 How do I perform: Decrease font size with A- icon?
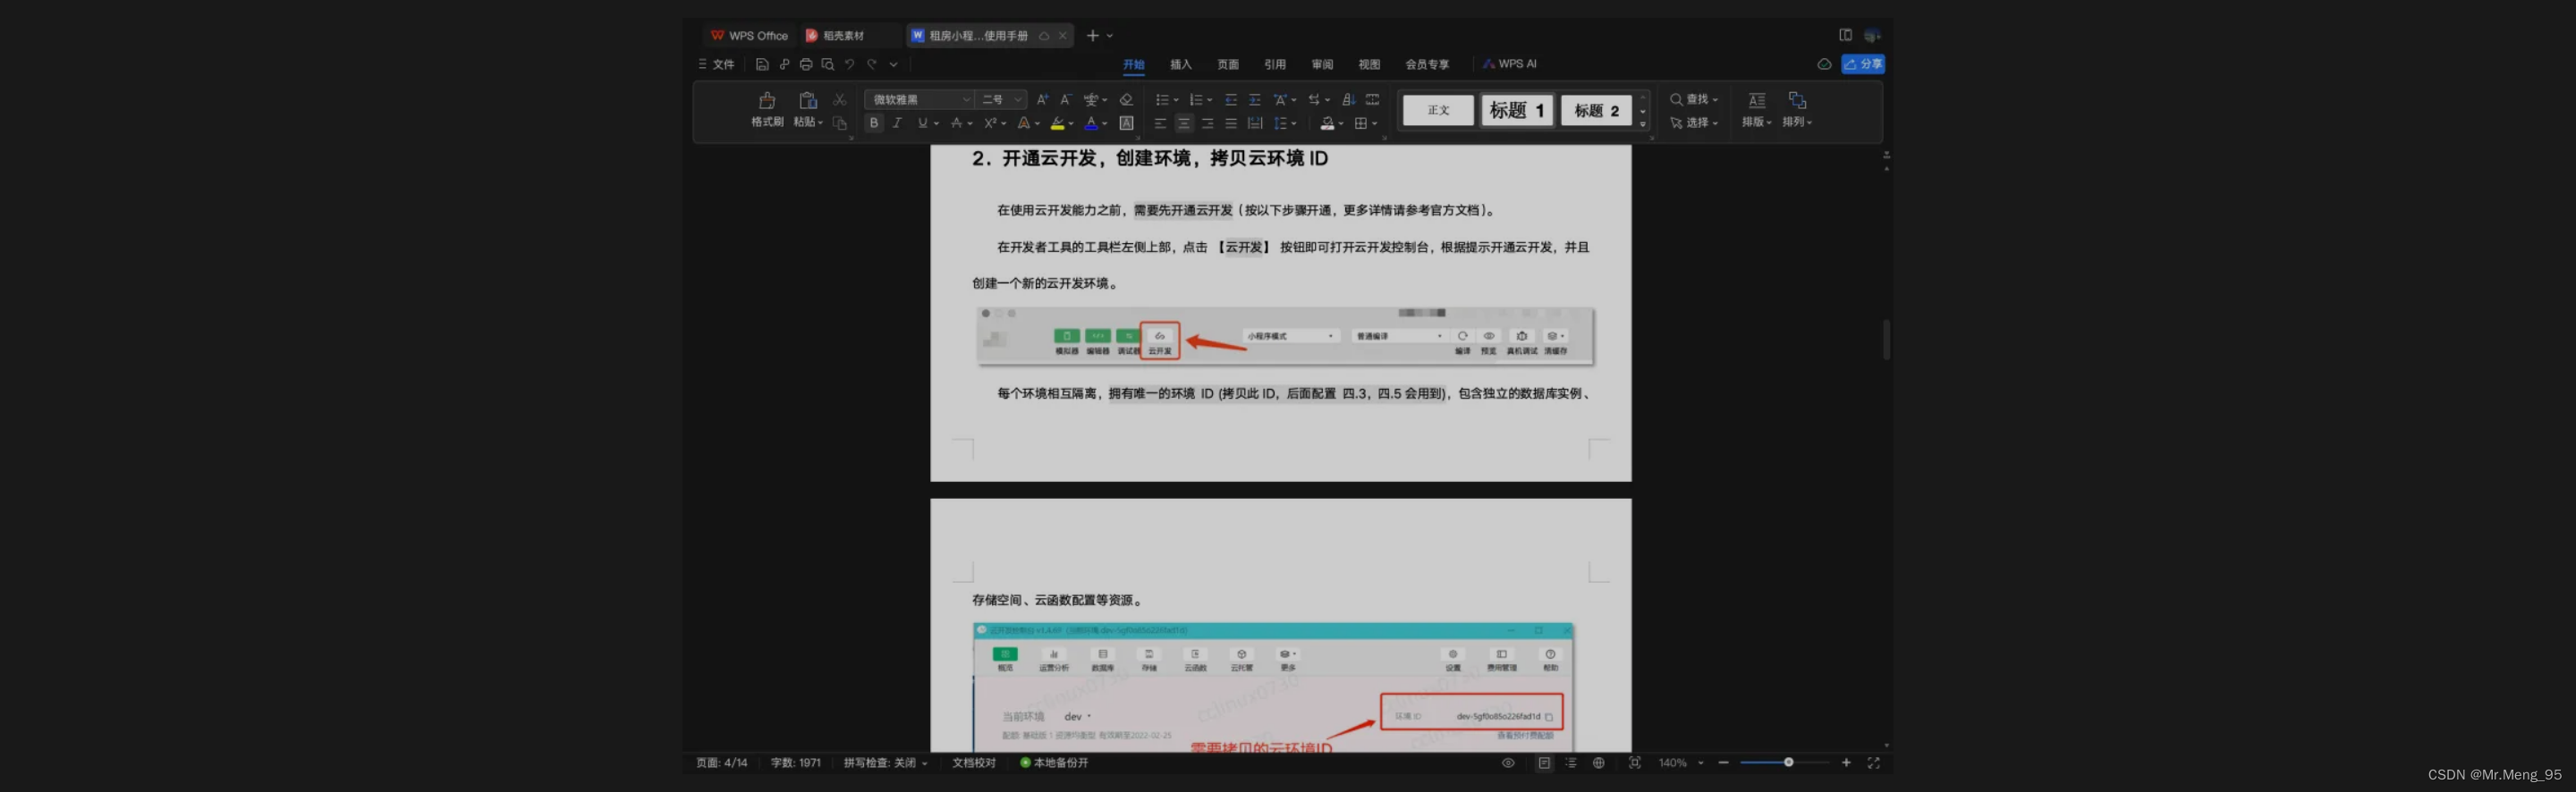[x=1066, y=99]
